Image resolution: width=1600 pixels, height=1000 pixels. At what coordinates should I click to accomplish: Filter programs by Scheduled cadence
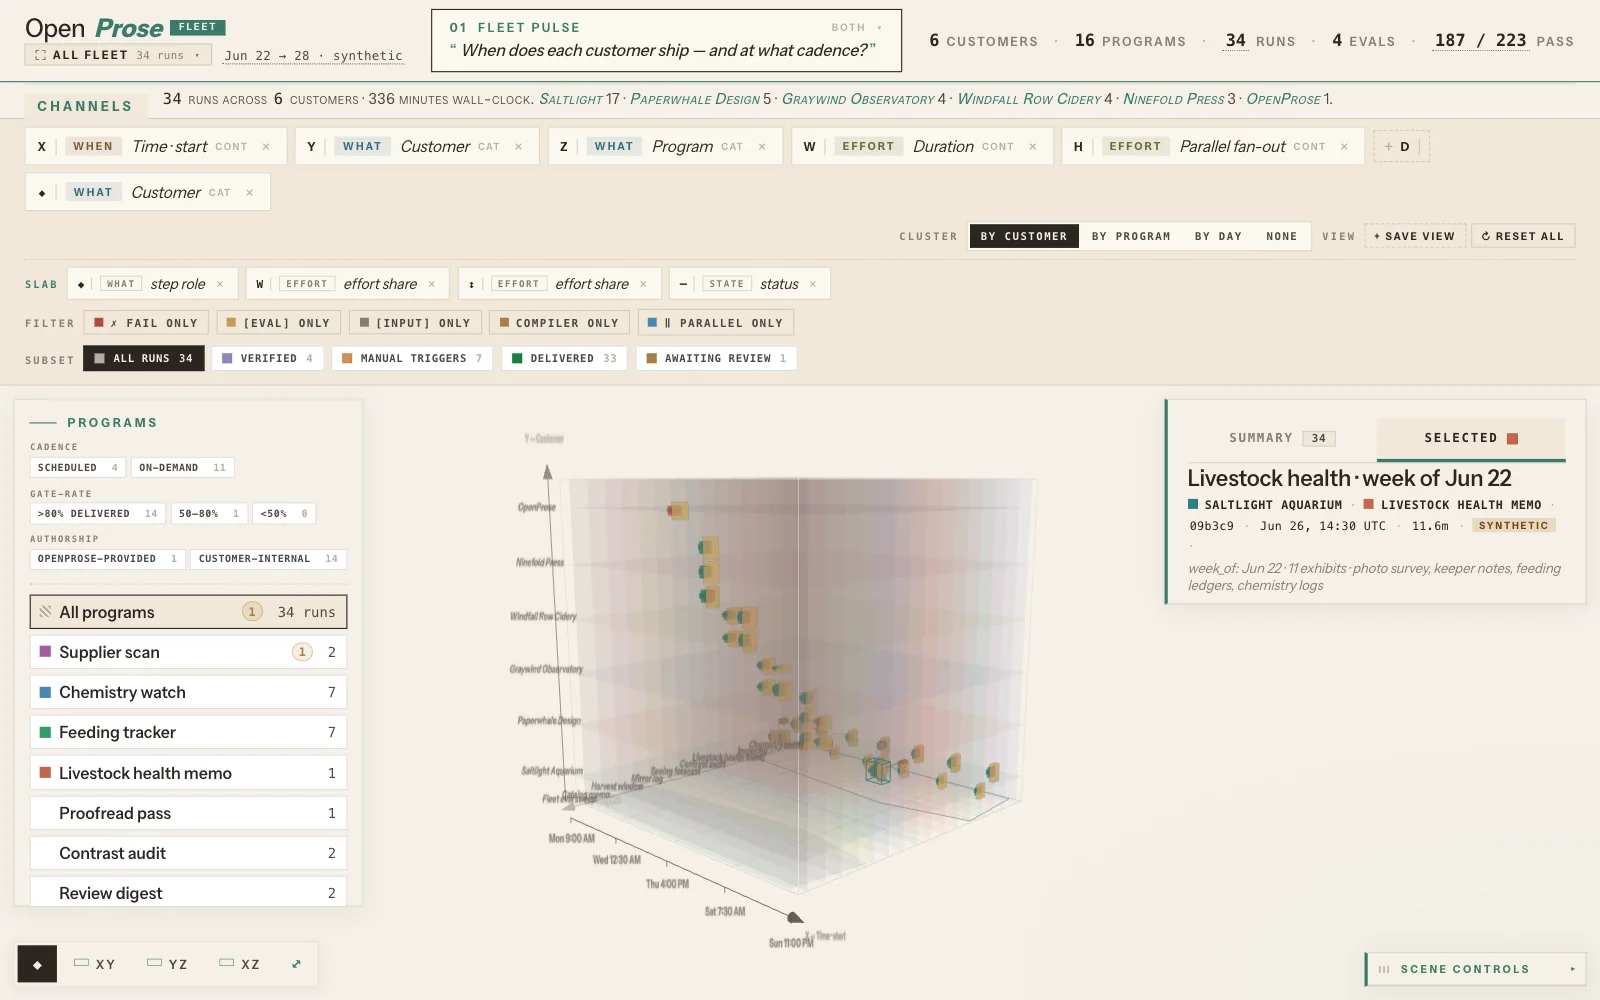tap(78, 467)
